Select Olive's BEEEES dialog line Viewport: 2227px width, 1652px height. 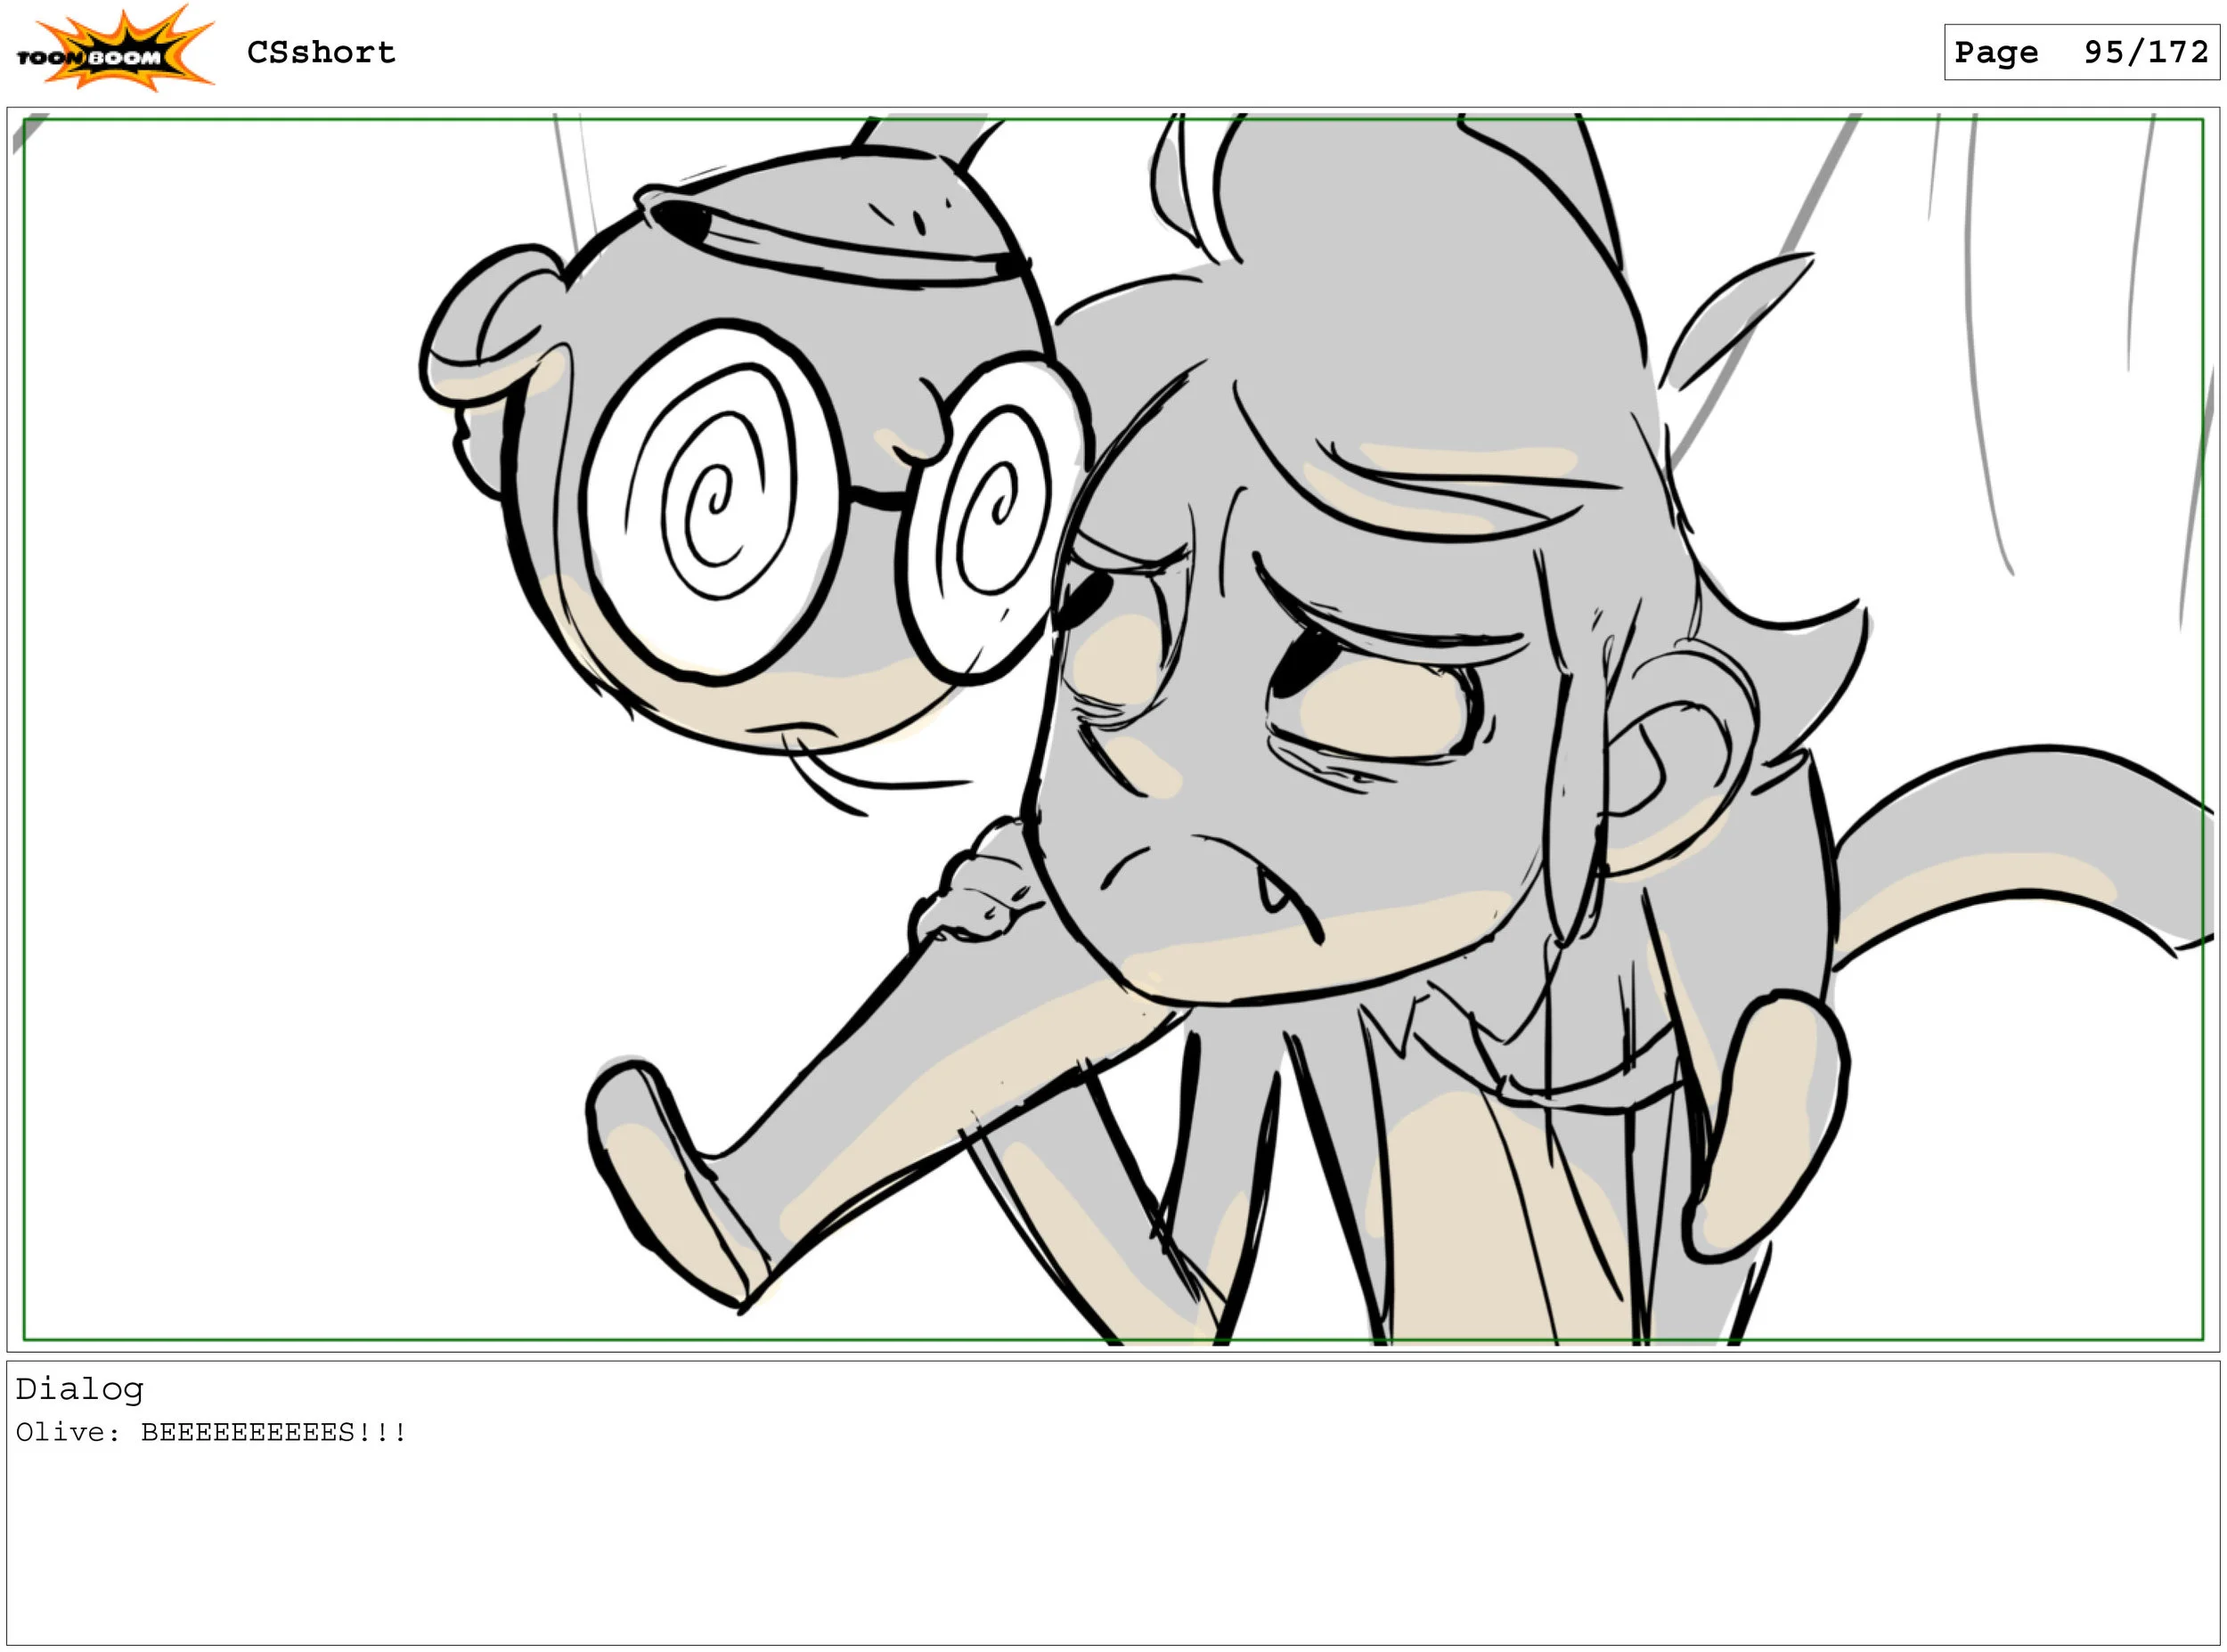coord(211,1433)
